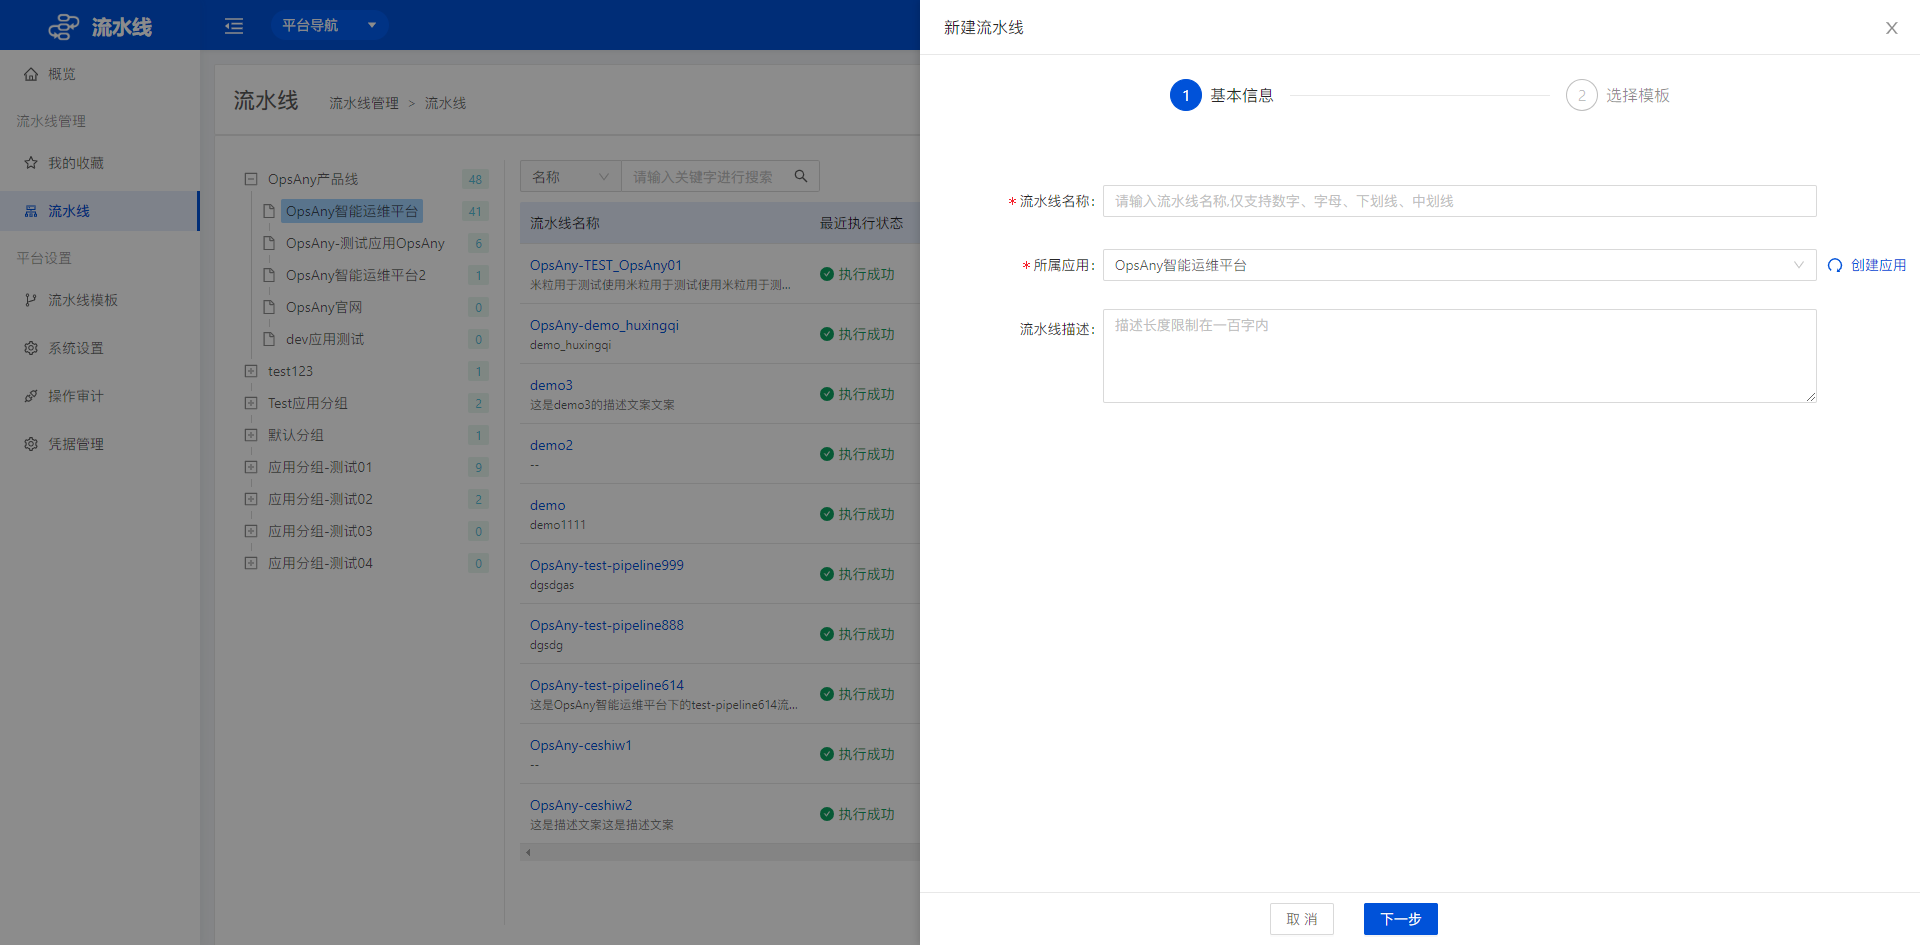Select OpsAny智能运维平台 in the tree
Screen dimensions: 1920x945
click(x=352, y=211)
